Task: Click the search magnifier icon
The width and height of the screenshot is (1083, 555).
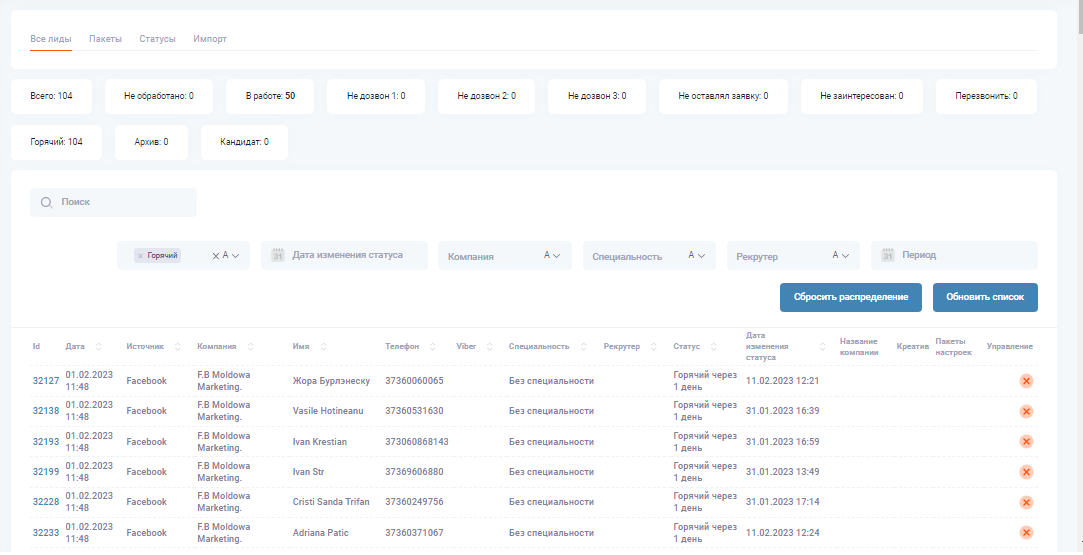Action: point(46,202)
